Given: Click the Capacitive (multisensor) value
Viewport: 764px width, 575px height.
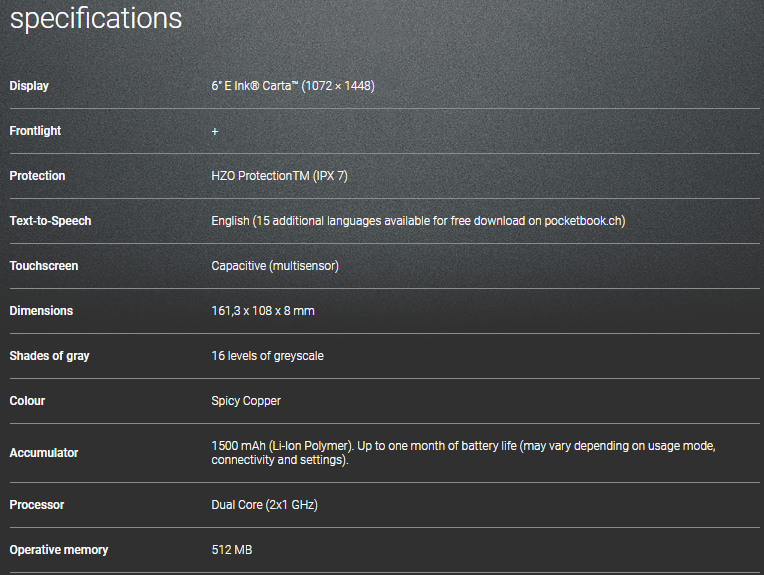Looking at the screenshot, I should pos(275,266).
